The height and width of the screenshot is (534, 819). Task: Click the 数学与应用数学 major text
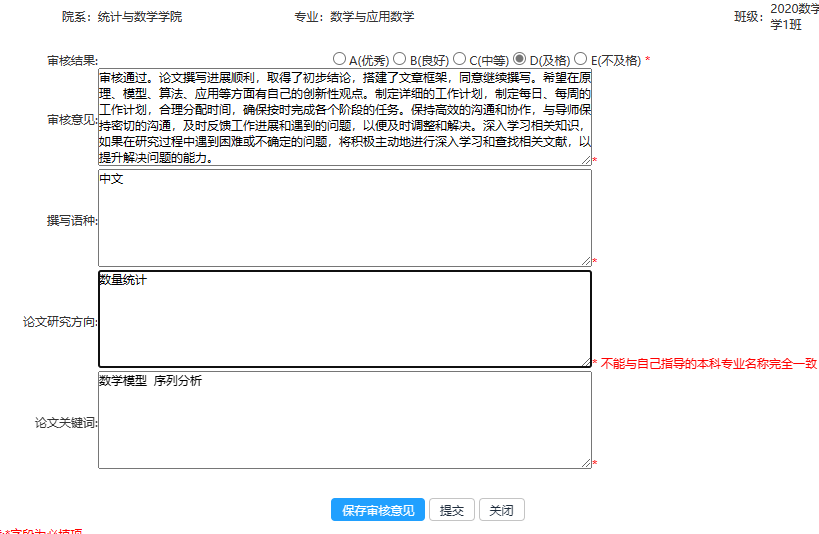tap(372, 17)
